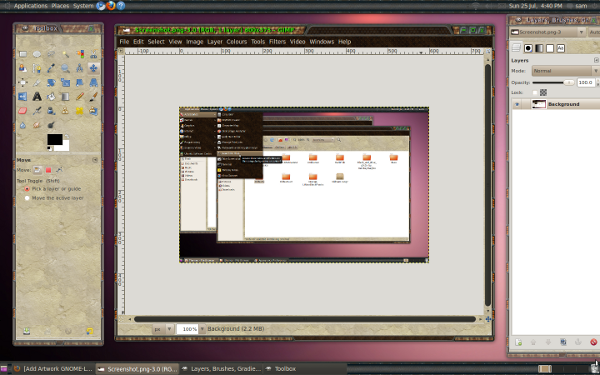This screenshot has width=600, height=375.
Task: Select the Foreground Select tool
Action: 23,68
